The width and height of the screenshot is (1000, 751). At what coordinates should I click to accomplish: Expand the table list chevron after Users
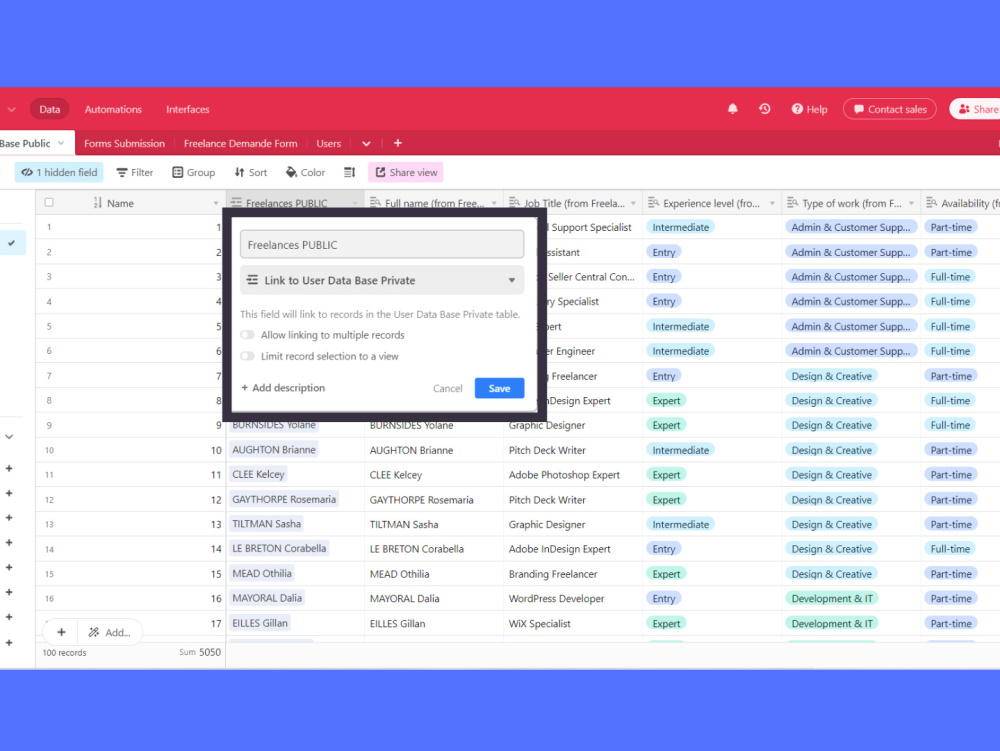click(x=366, y=143)
